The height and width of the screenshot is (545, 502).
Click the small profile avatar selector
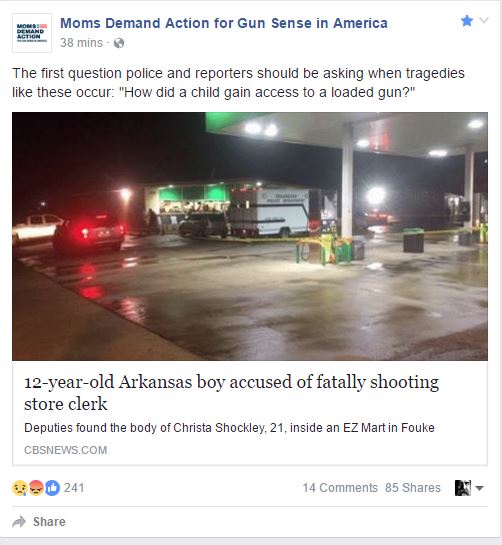pos(463,488)
